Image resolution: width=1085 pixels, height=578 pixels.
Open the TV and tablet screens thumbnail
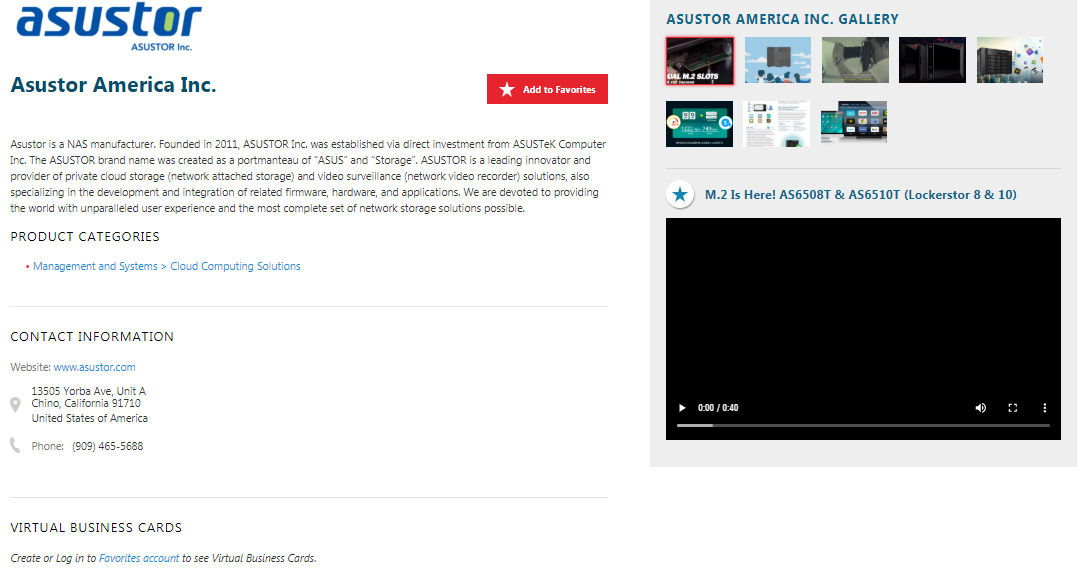(854, 123)
